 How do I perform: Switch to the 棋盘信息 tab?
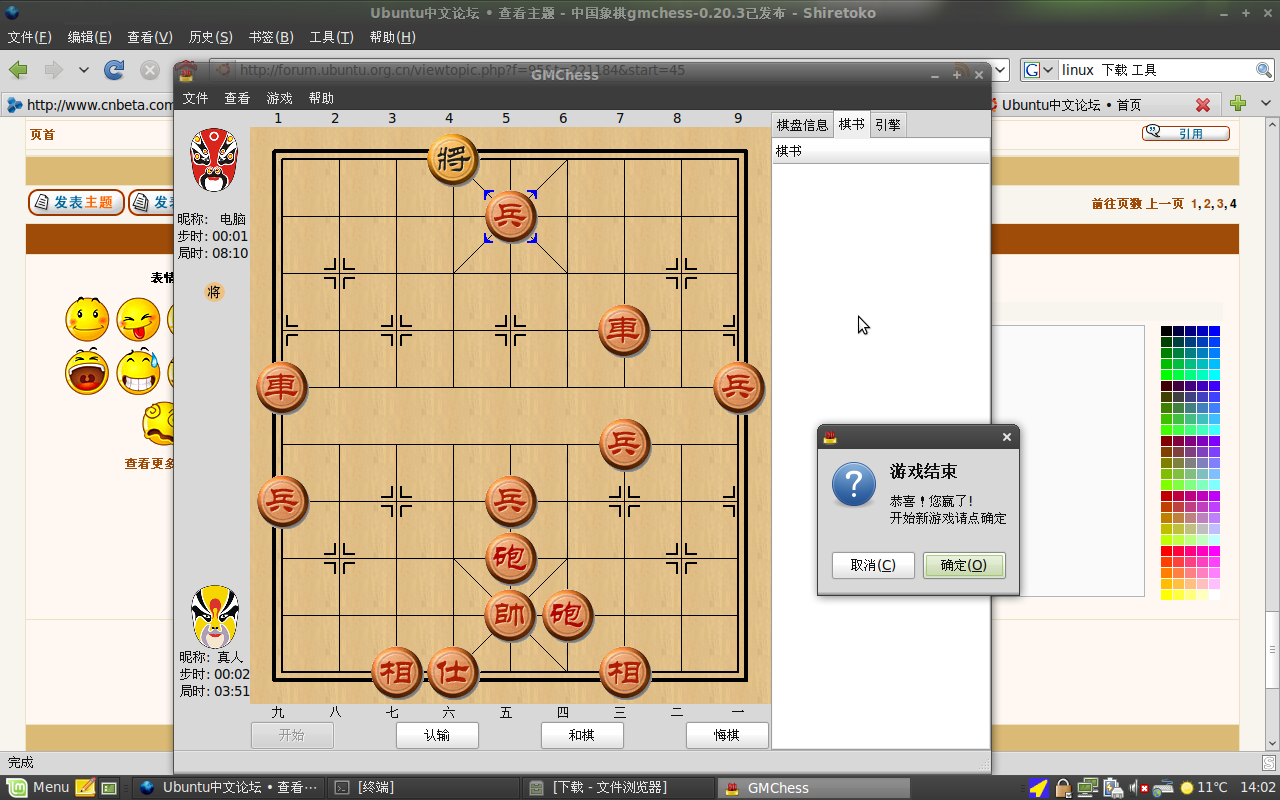tap(802, 125)
